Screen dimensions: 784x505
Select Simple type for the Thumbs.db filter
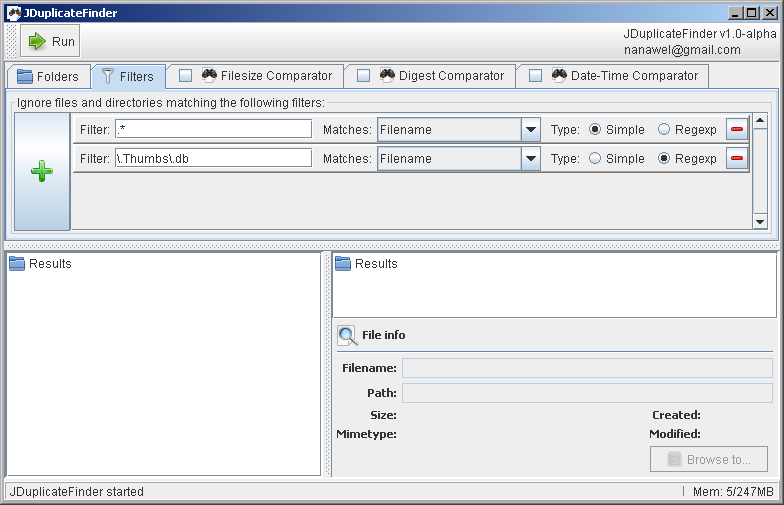point(594,158)
